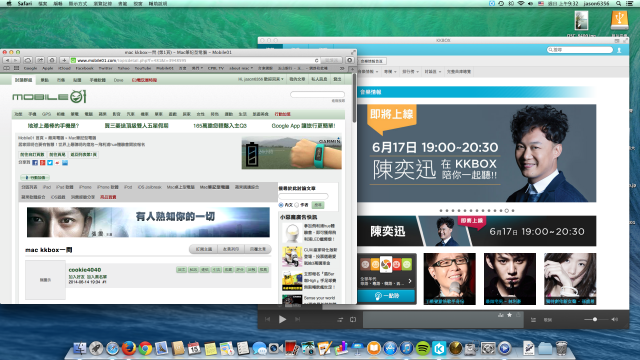Screen dimensions: 640x360
Task: Go forward in Safari
Action: tap(16, 60)
